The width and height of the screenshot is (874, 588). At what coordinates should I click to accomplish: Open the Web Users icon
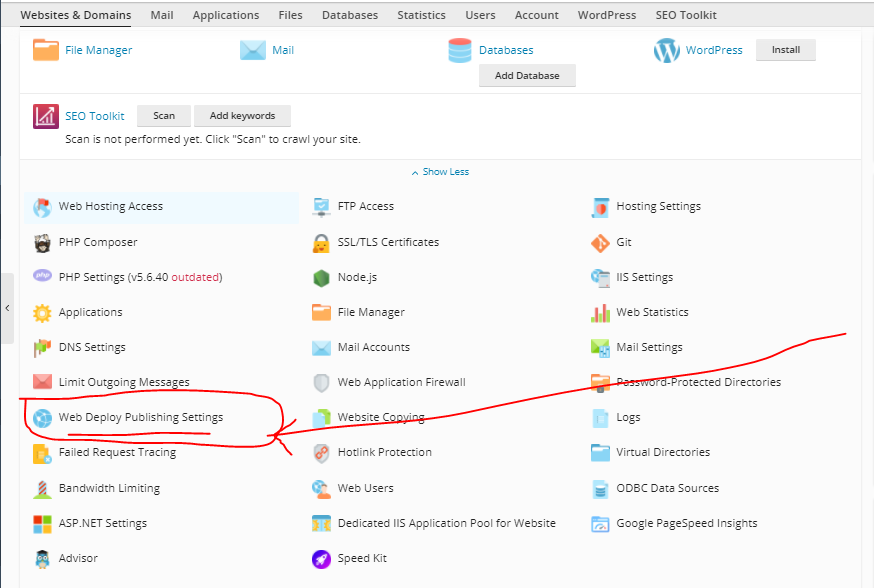point(321,489)
